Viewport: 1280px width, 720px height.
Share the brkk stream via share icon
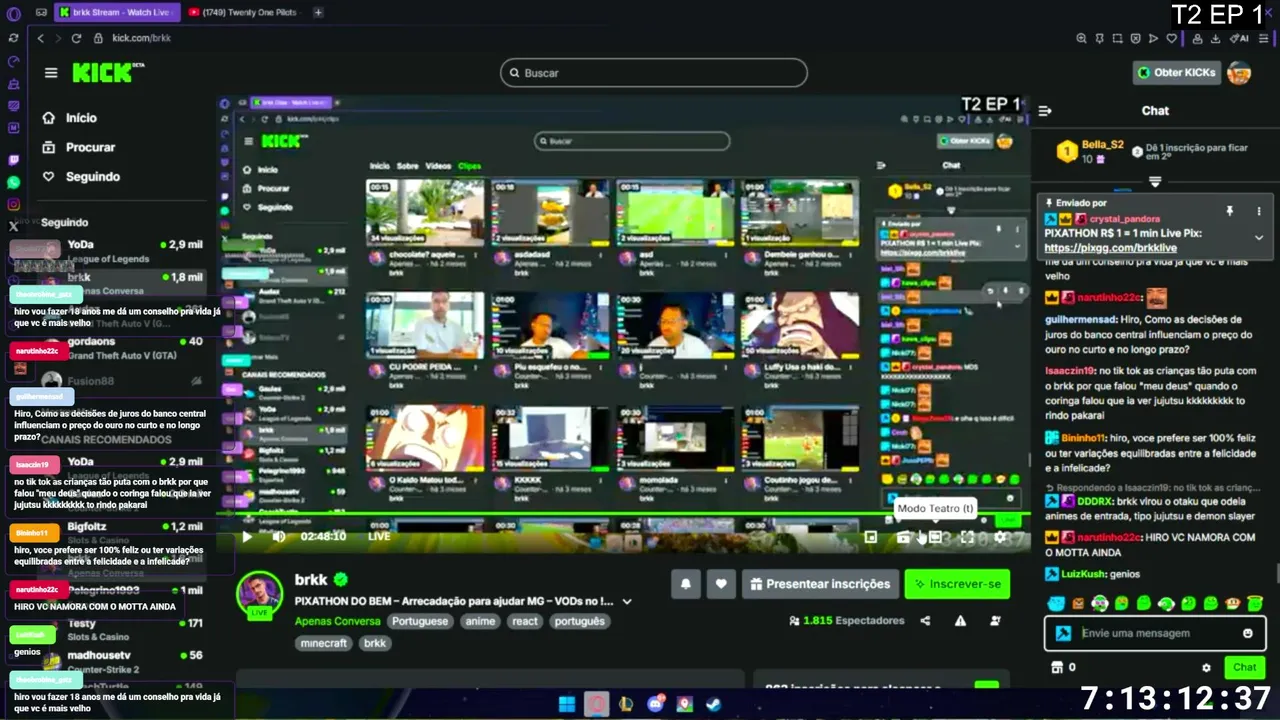coord(925,621)
